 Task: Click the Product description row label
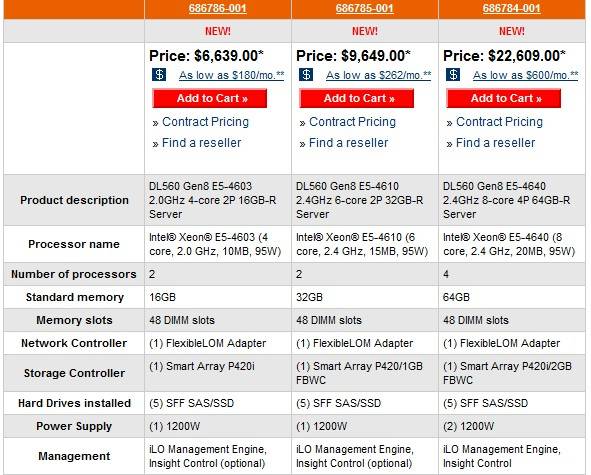74,200
